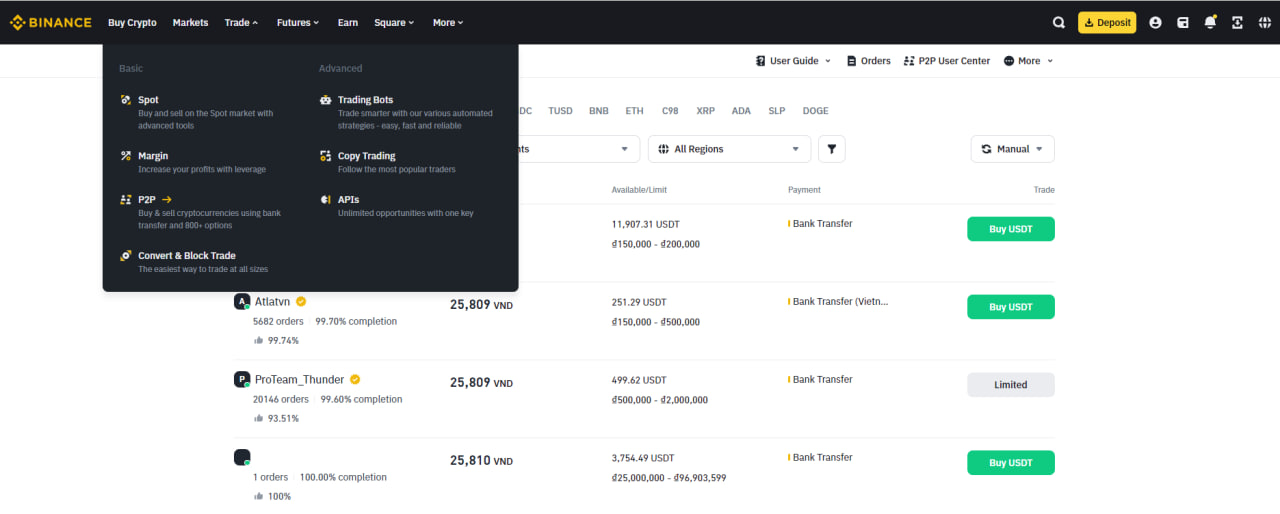This screenshot has width=1280, height=514.
Task: Click avatar of the 1 orders merchant
Action: [242, 457]
